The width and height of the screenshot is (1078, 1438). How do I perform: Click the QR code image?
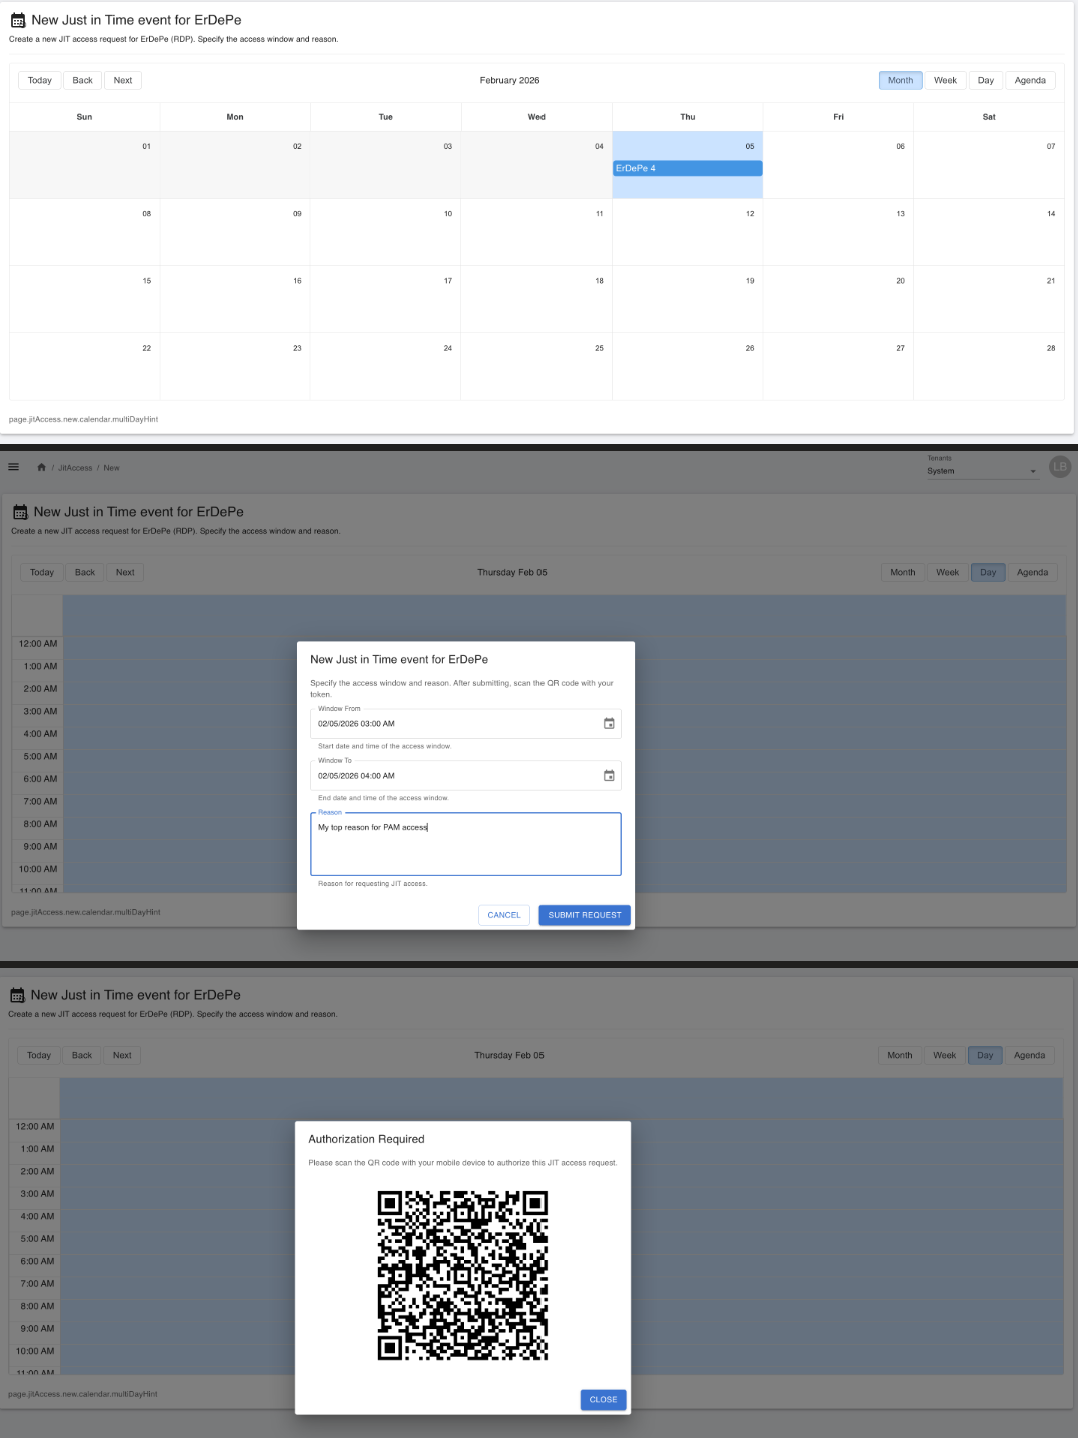click(x=462, y=1275)
